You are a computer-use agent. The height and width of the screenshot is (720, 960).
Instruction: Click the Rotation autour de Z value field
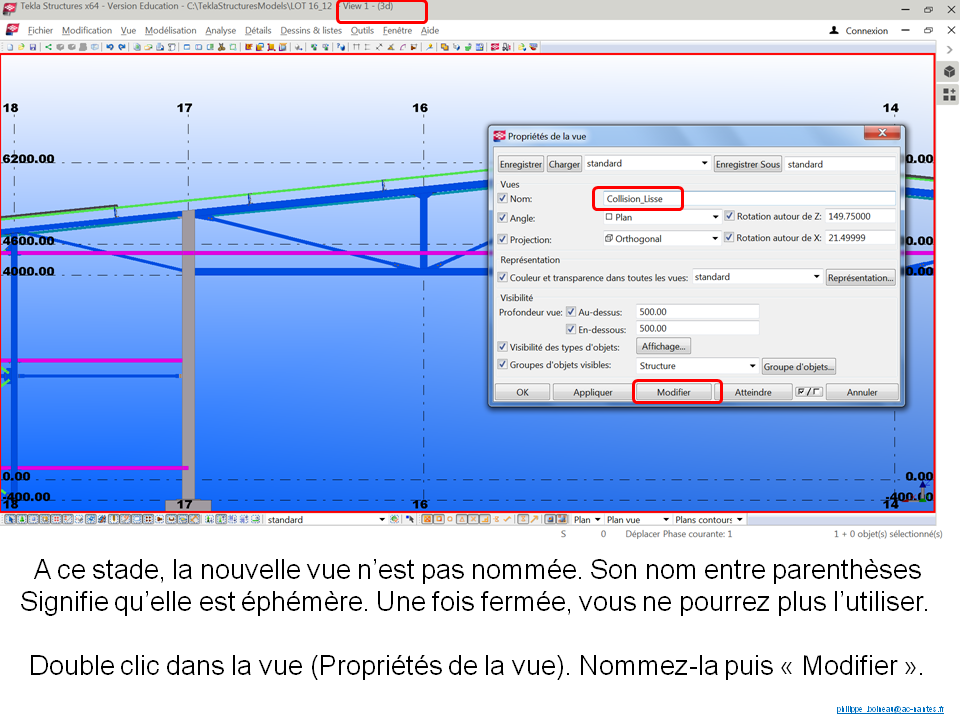[x=860, y=216]
